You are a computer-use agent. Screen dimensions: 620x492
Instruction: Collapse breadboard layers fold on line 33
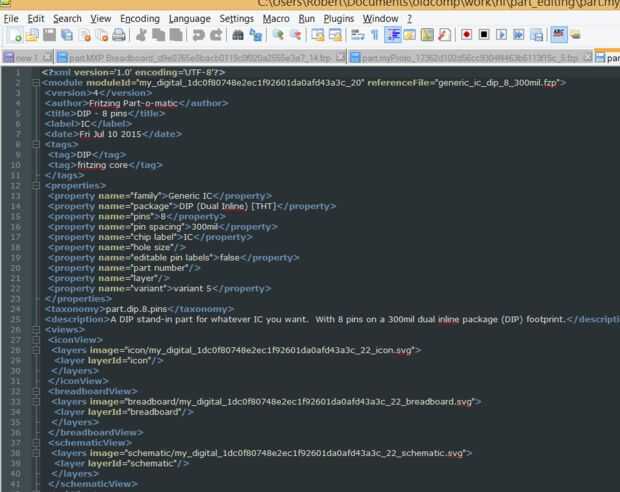point(36,401)
